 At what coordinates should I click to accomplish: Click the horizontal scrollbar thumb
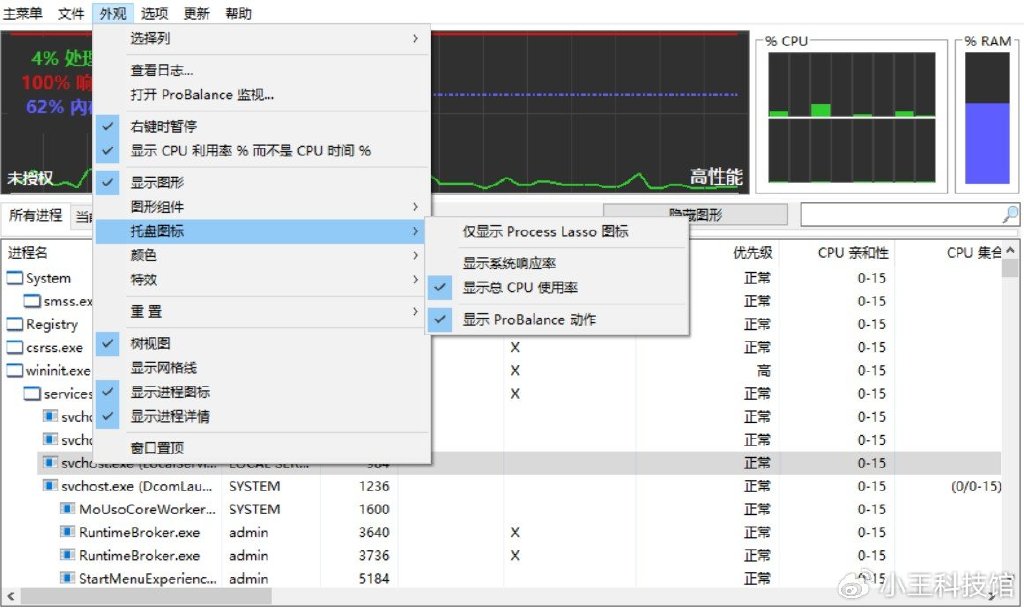pos(146,596)
